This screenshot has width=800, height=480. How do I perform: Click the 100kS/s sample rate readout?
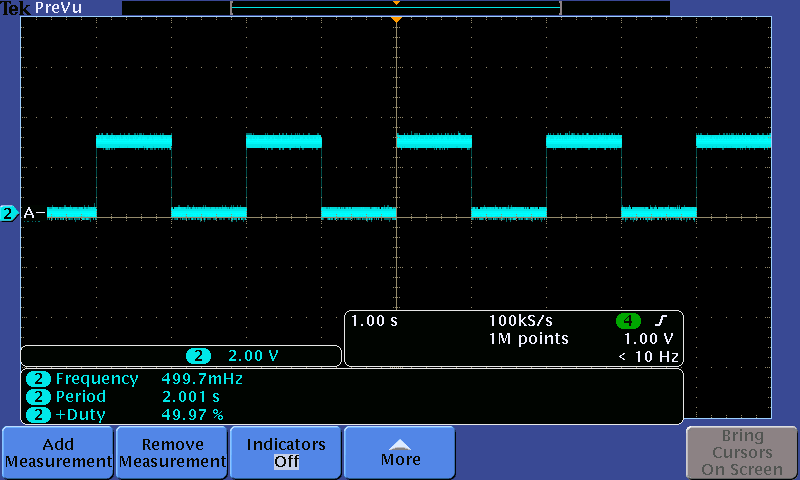521,321
